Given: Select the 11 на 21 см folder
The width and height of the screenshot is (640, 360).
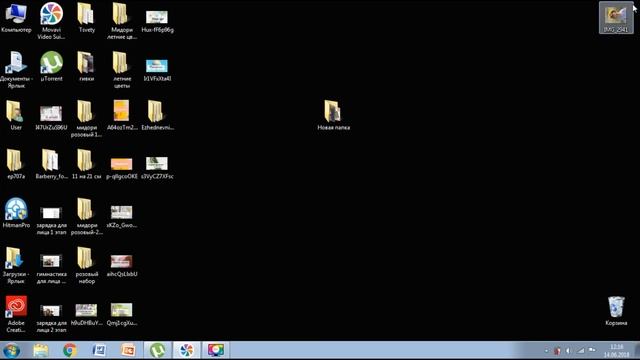Looking at the screenshot, I should pos(87,164).
